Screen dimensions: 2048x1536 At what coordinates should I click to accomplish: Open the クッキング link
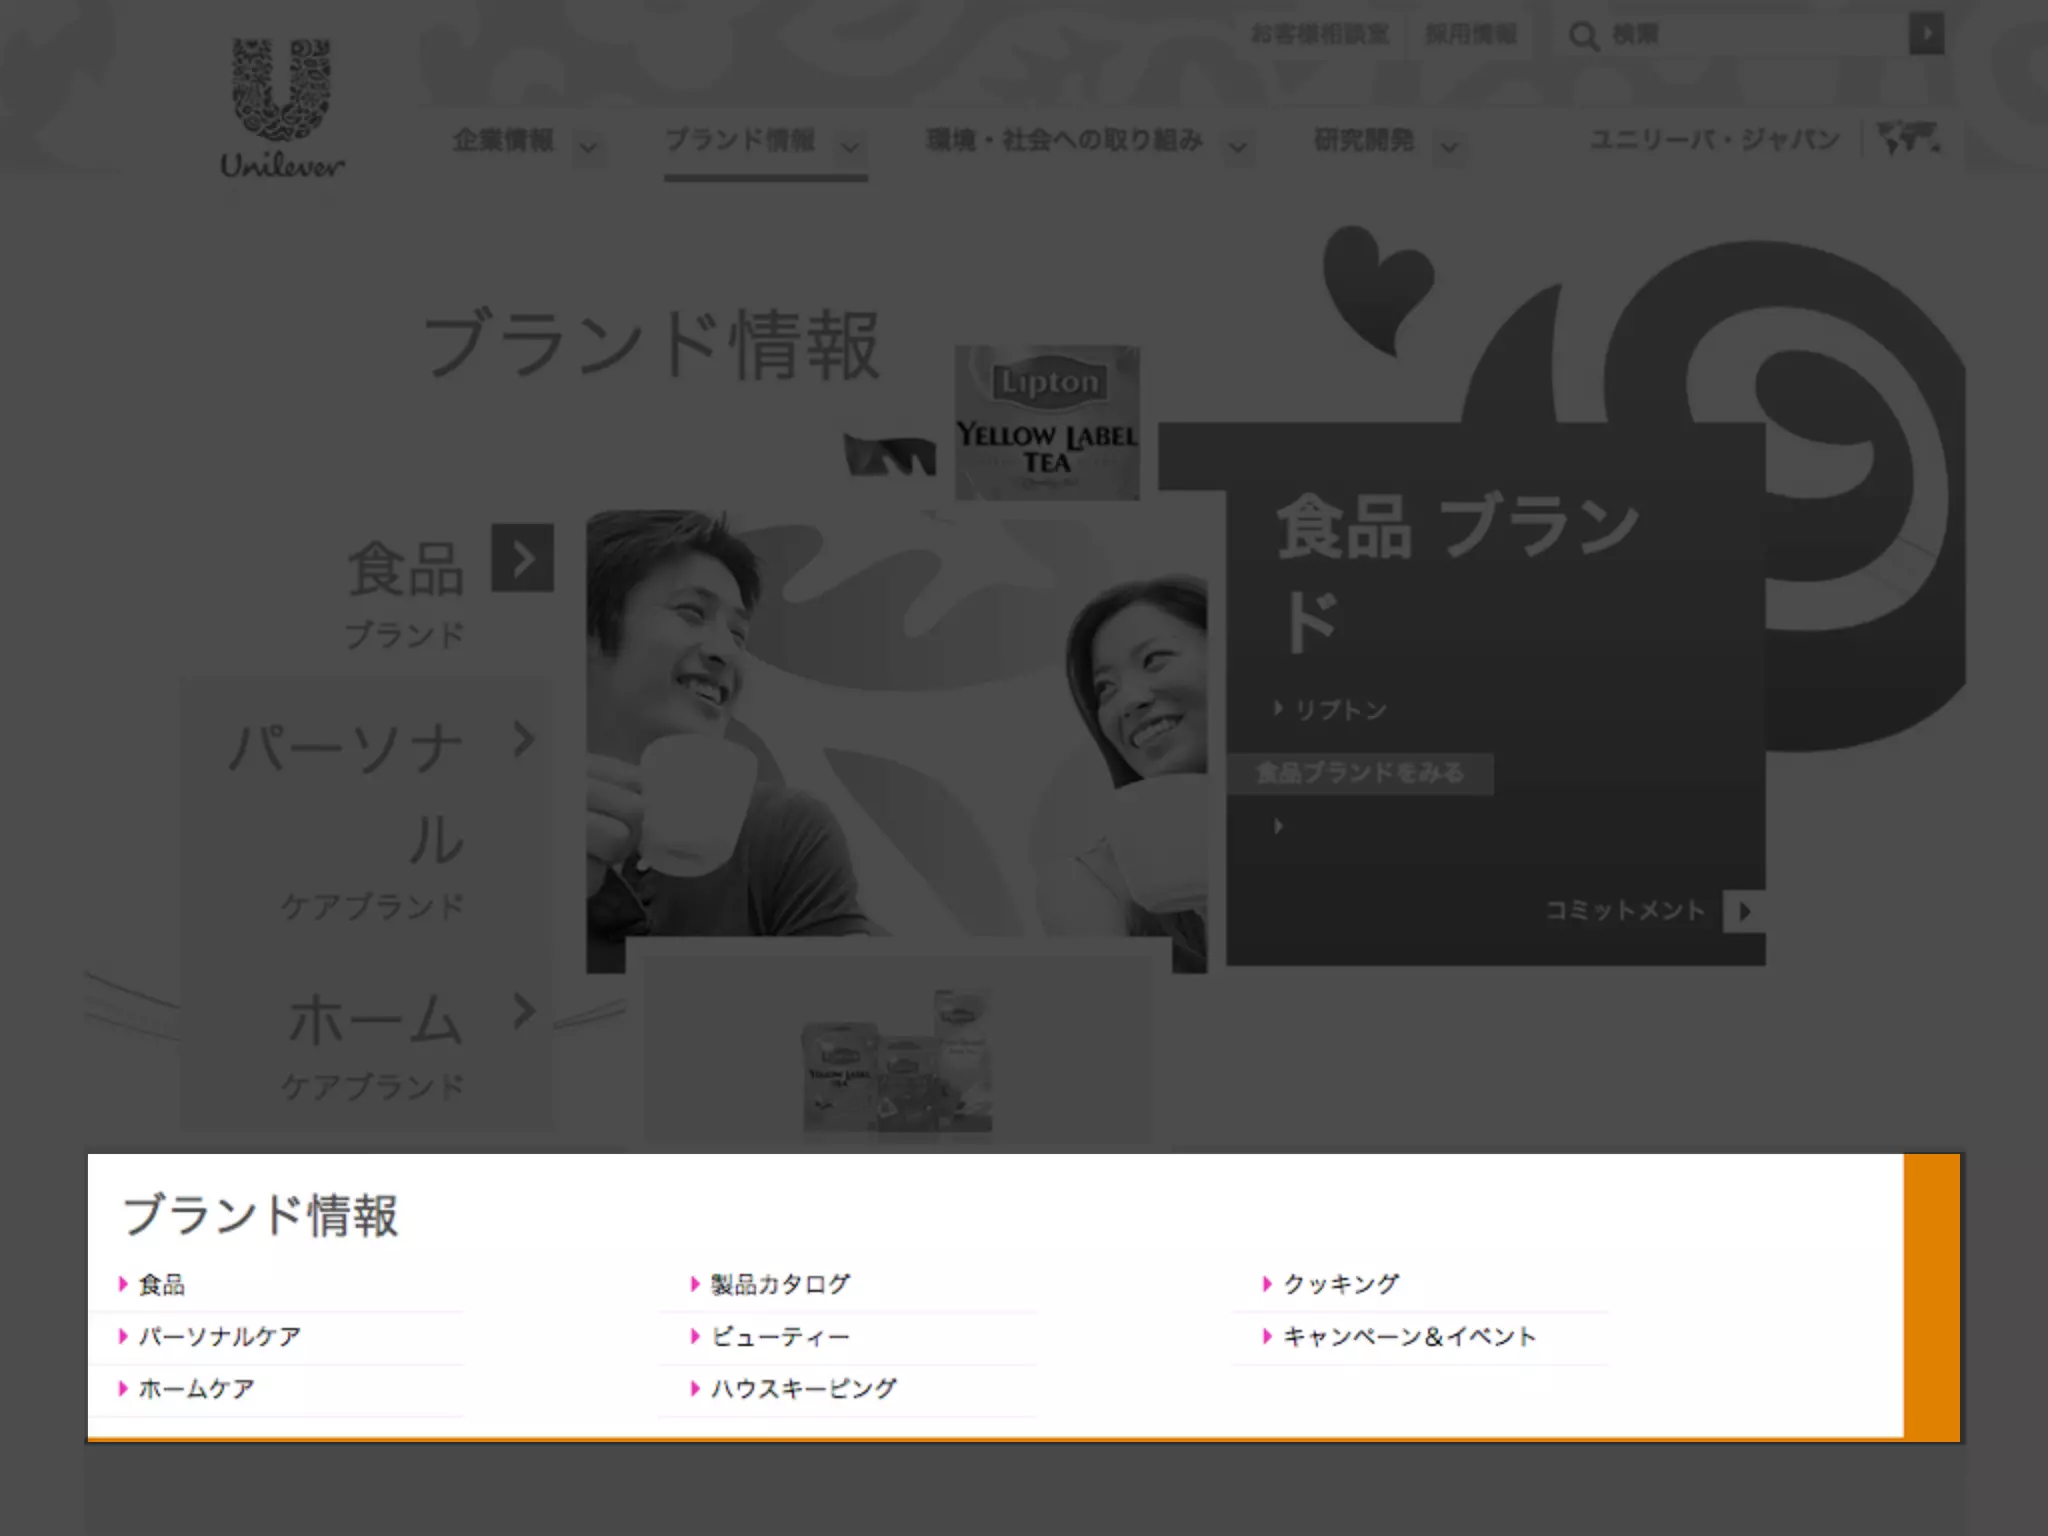pos(1341,1284)
